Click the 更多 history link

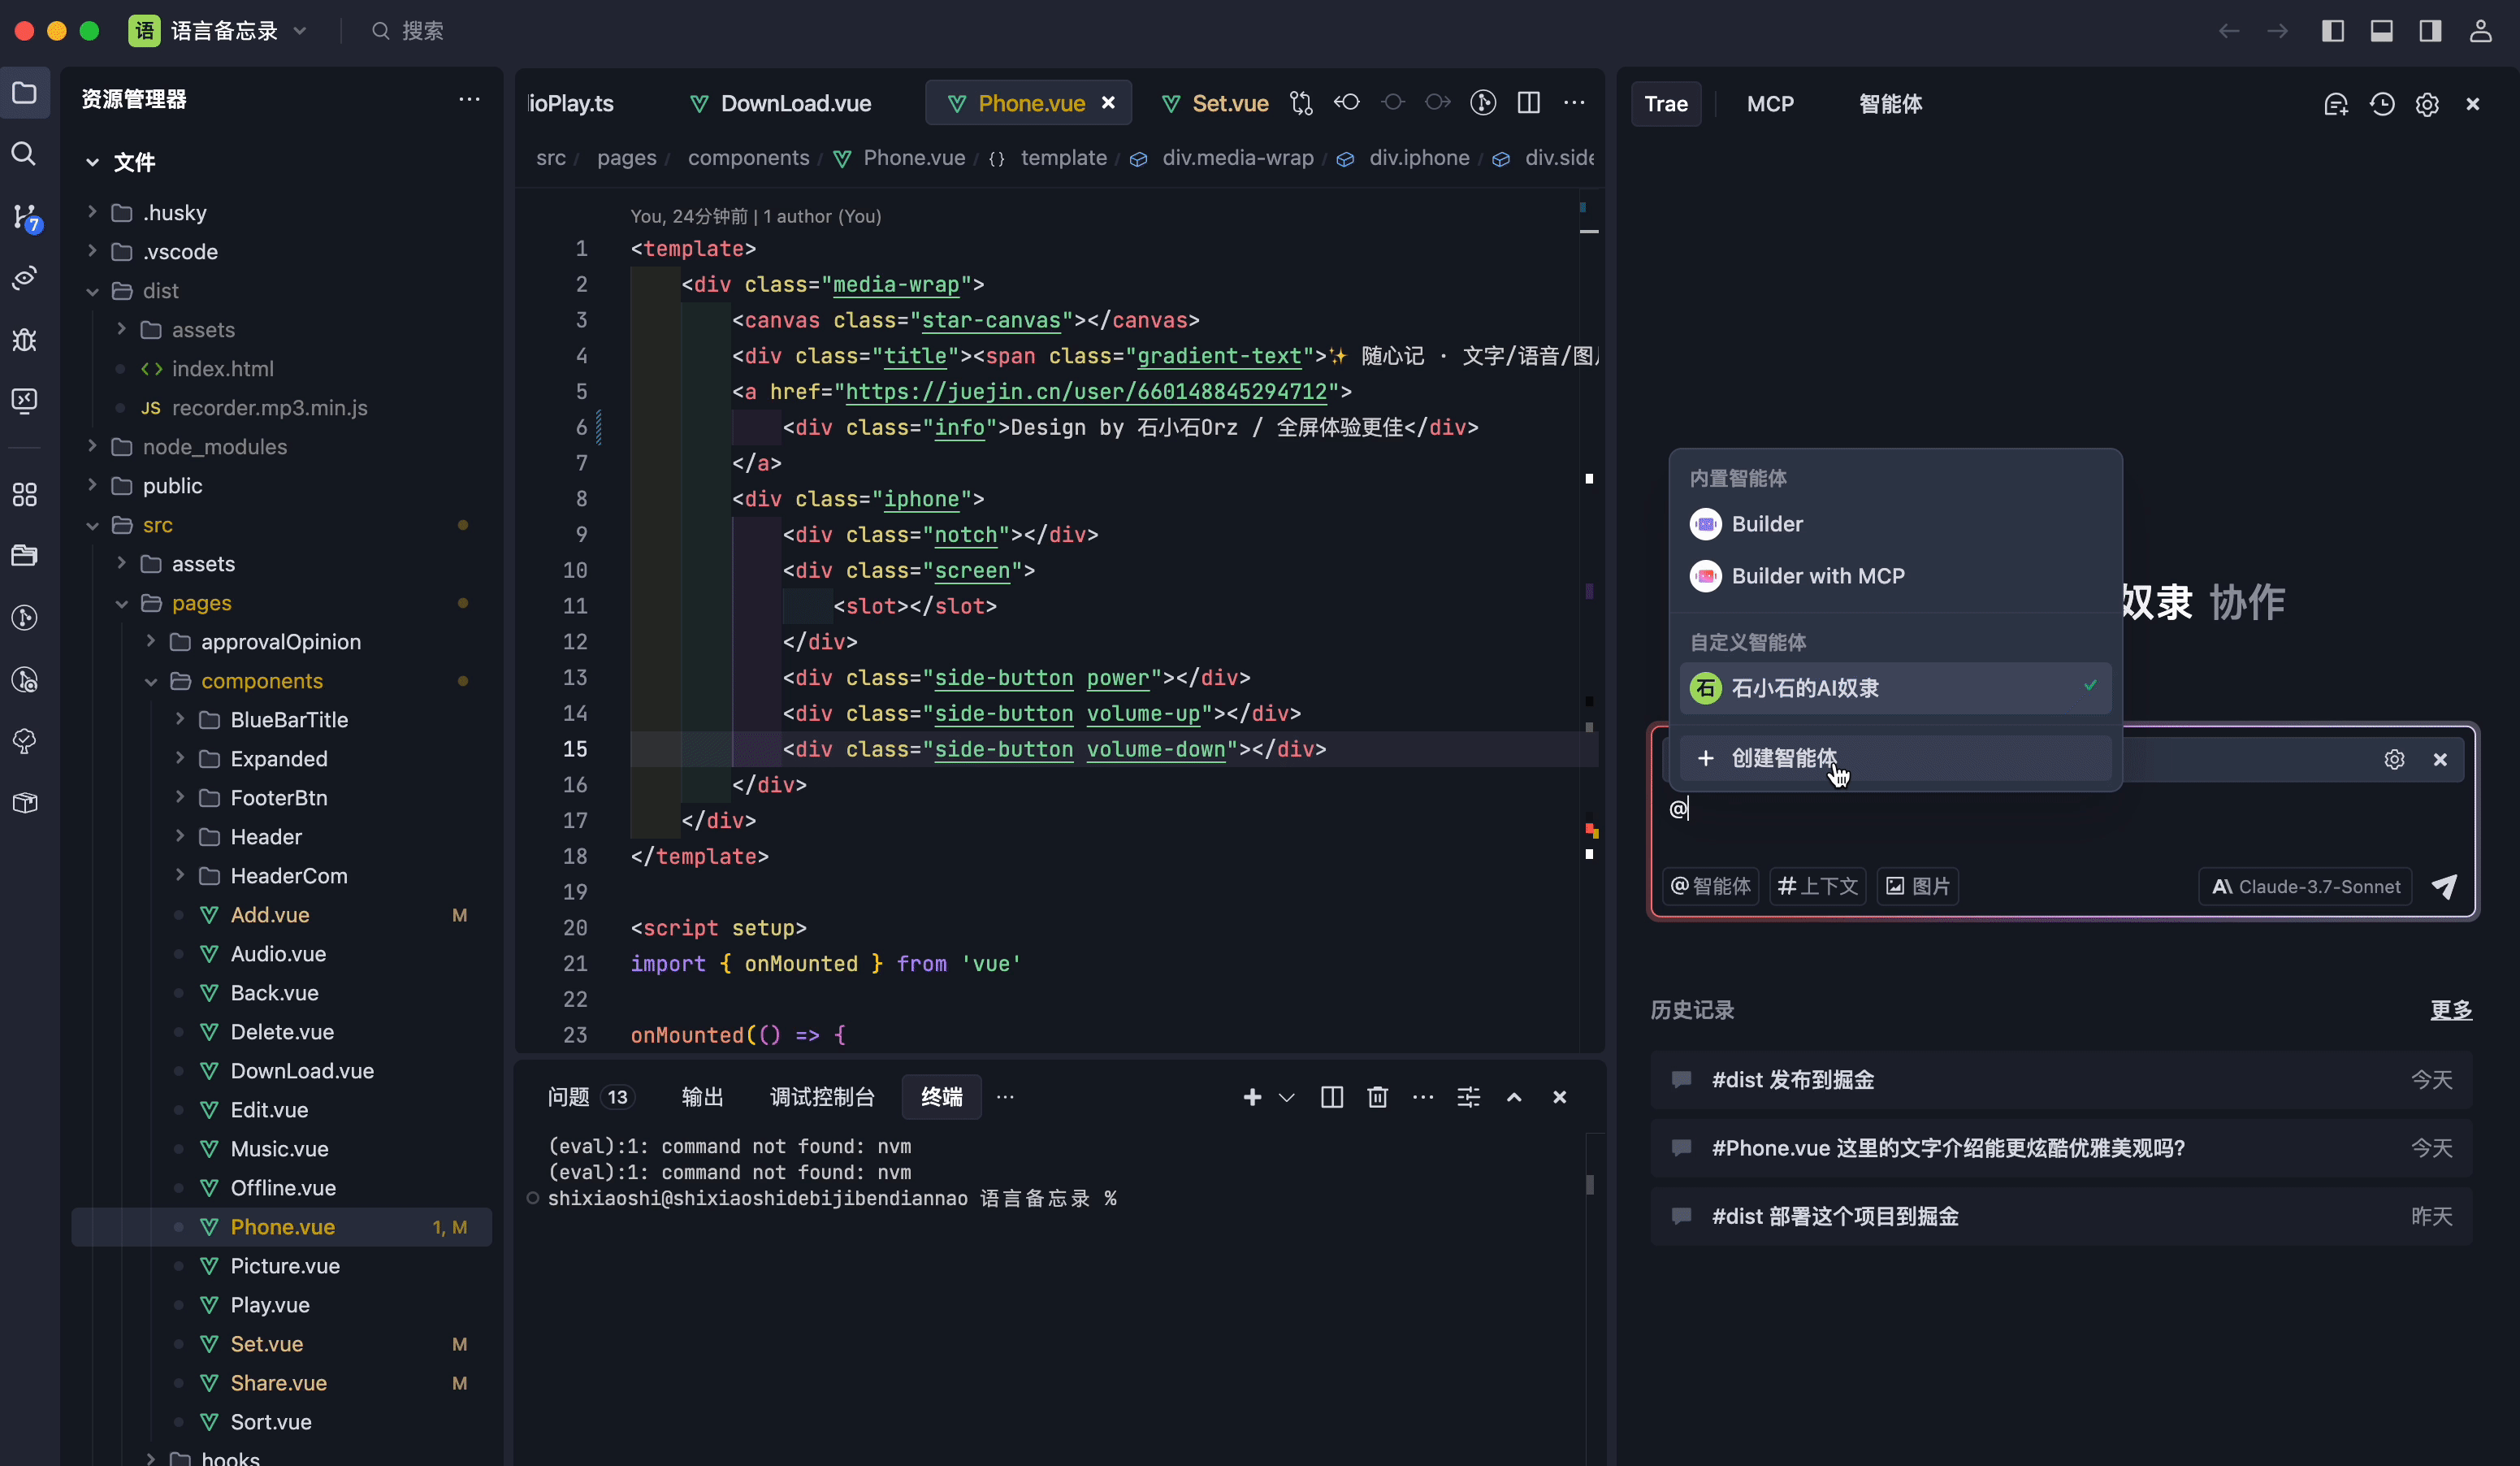click(2451, 1009)
